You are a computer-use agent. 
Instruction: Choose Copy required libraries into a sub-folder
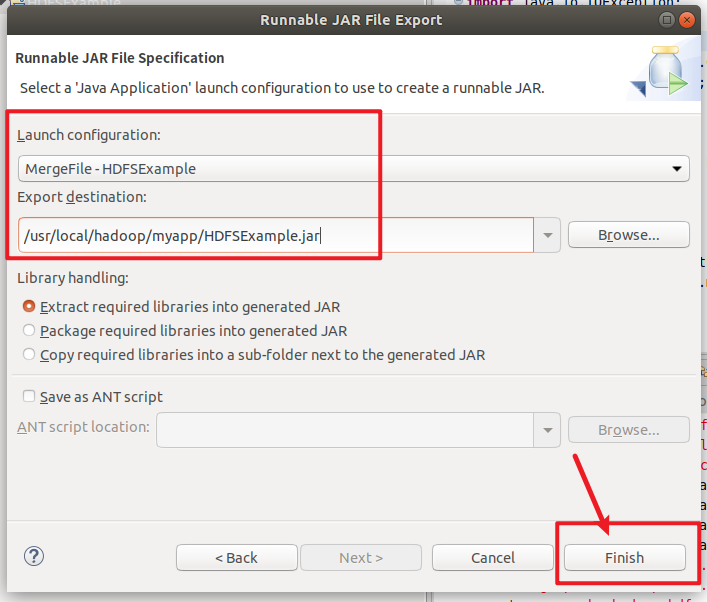tap(30, 354)
